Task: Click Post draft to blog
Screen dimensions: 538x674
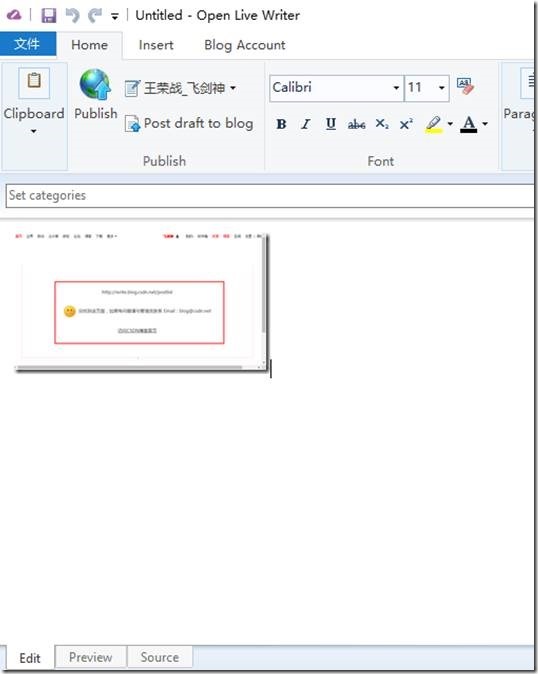Action: [189, 123]
